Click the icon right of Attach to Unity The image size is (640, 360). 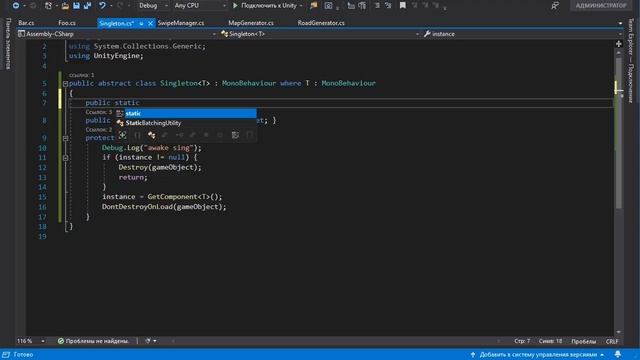313,6
